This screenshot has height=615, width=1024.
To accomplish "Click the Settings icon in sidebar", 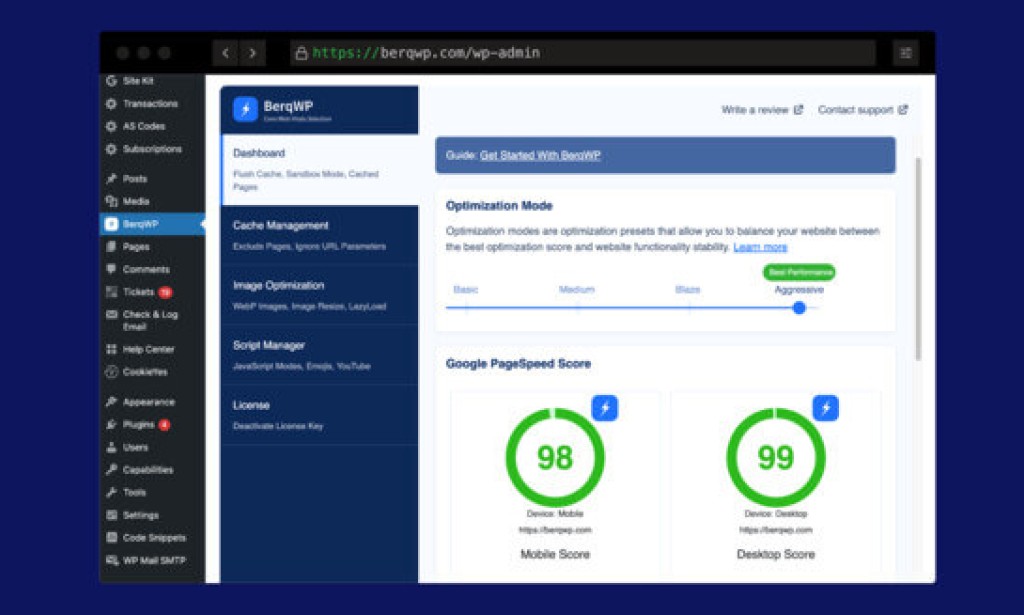I will pyautogui.click(x=112, y=515).
